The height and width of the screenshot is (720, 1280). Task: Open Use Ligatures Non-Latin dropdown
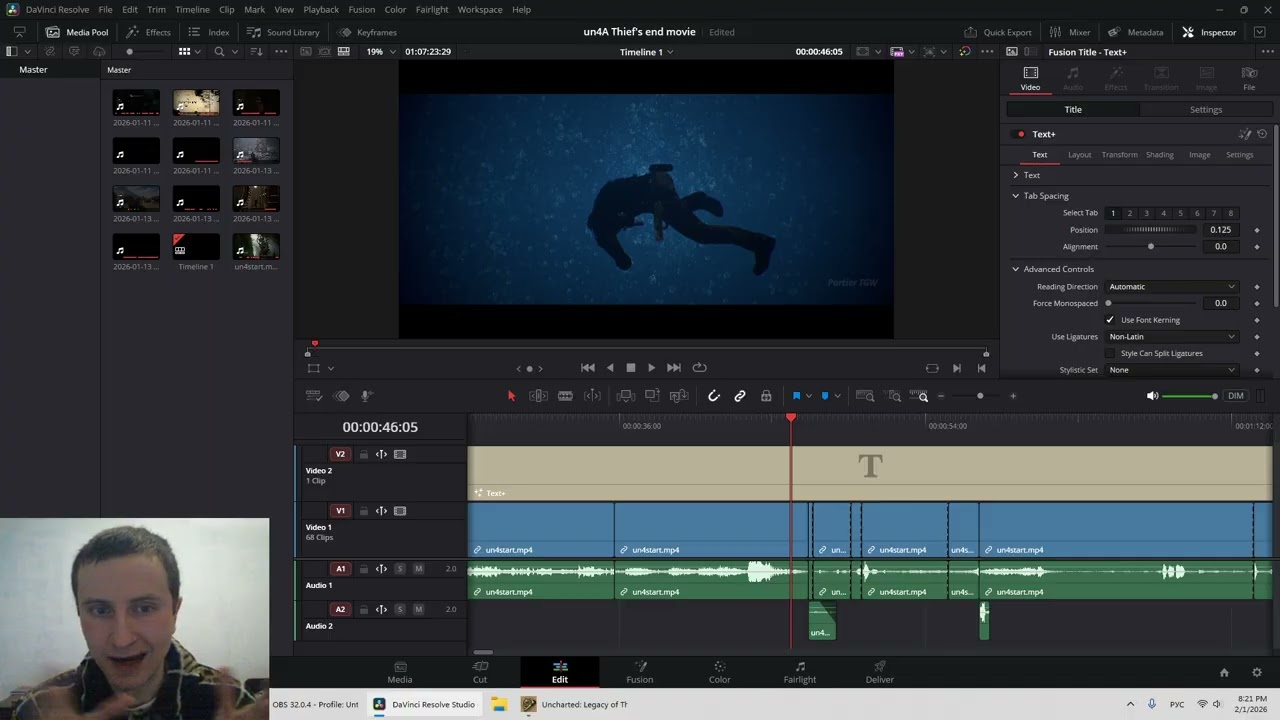[x=1171, y=337]
